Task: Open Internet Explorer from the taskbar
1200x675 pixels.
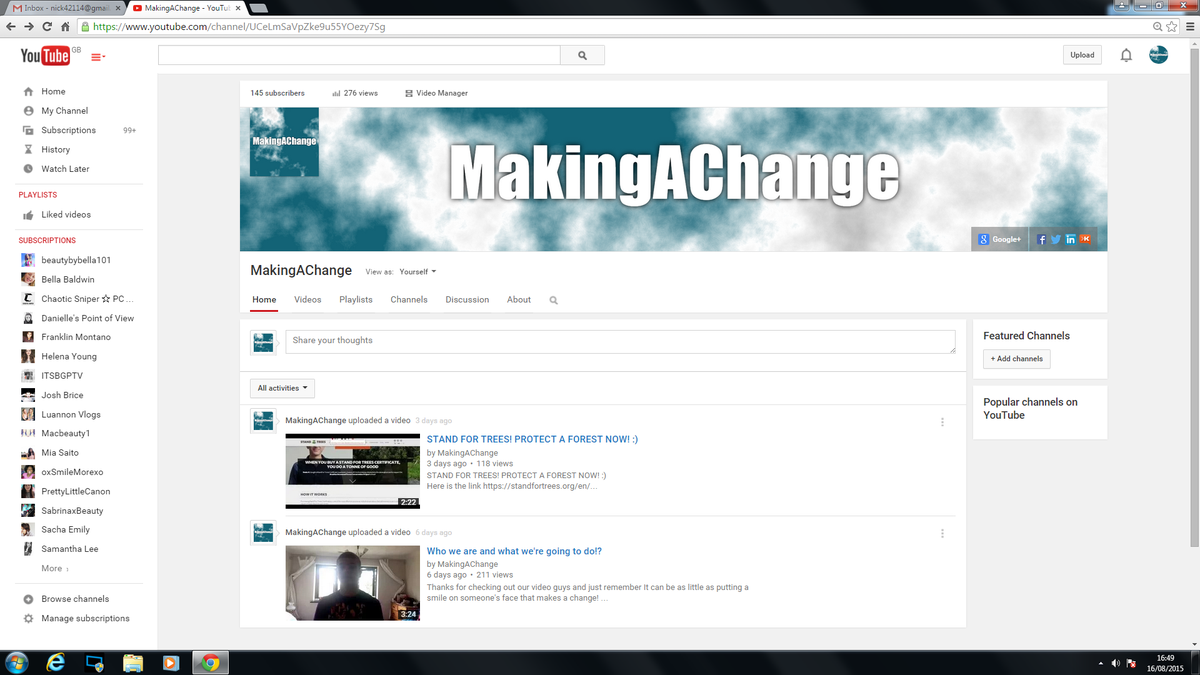Action: tap(56, 662)
